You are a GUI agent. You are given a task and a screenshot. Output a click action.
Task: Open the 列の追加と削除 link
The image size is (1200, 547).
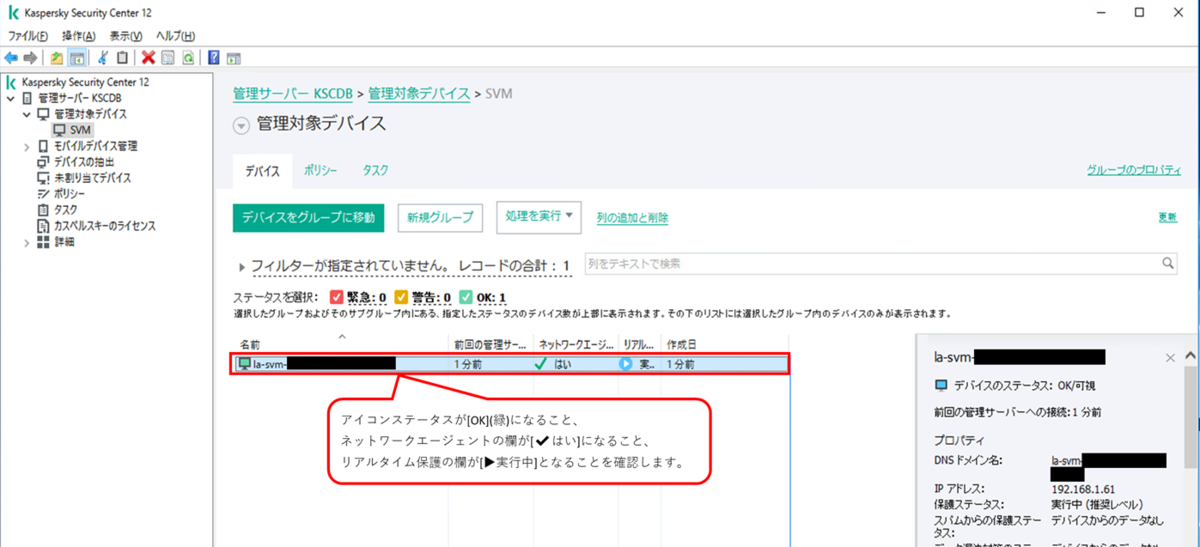click(632, 218)
